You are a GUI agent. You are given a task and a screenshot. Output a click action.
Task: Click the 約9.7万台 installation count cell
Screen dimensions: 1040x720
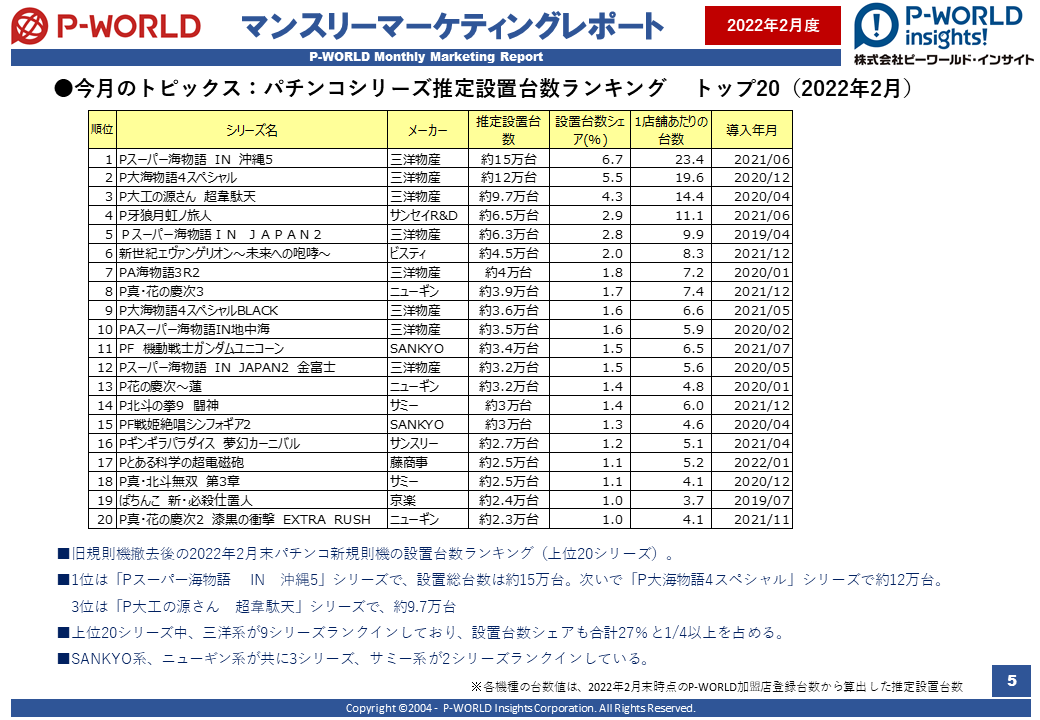click(509, 197)
